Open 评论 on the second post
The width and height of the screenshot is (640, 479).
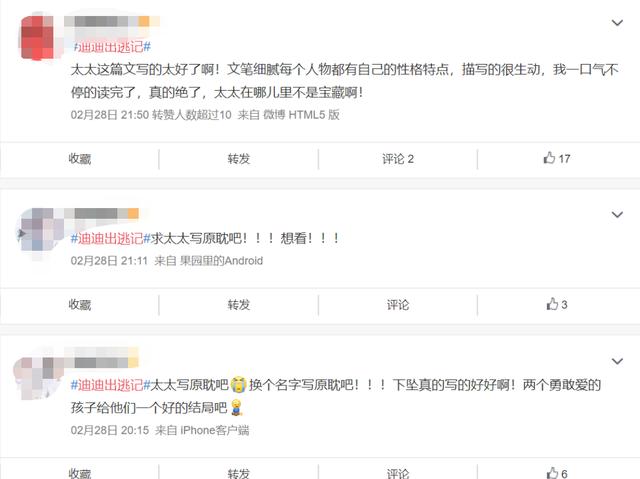tap(398, 304)
